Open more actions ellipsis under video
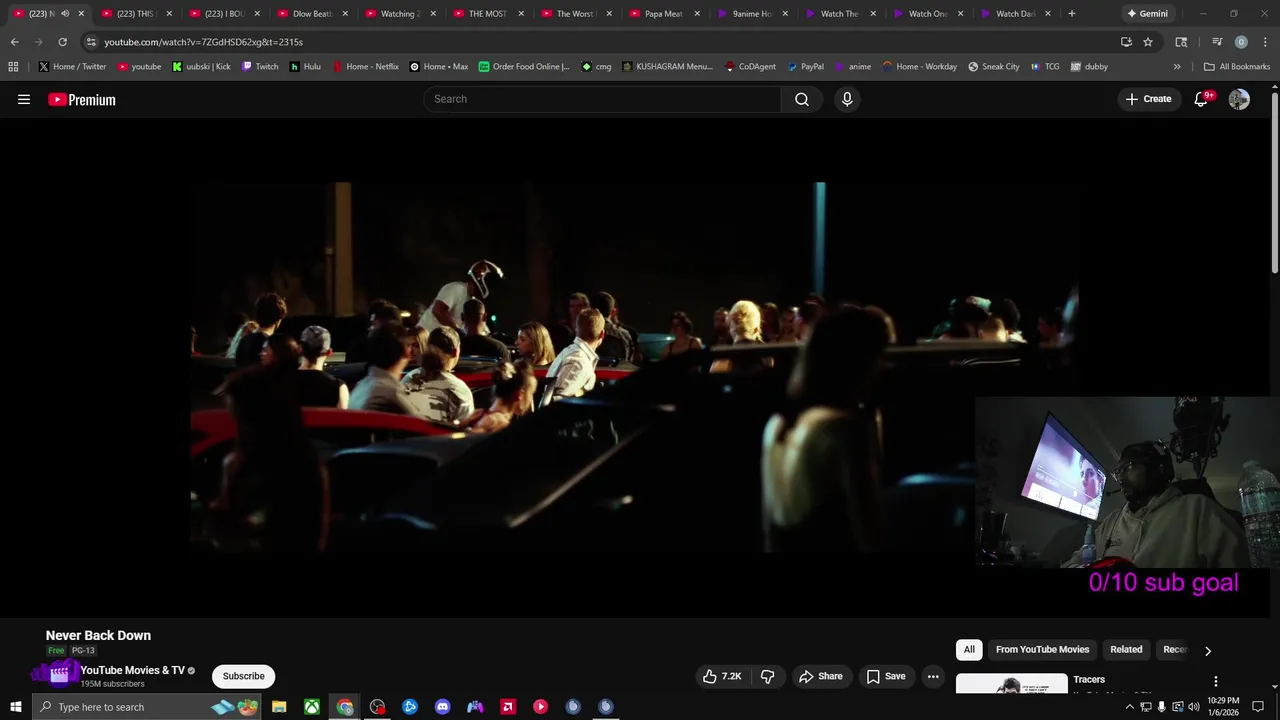Screen dimensions: 1280x720 [933, 676]
